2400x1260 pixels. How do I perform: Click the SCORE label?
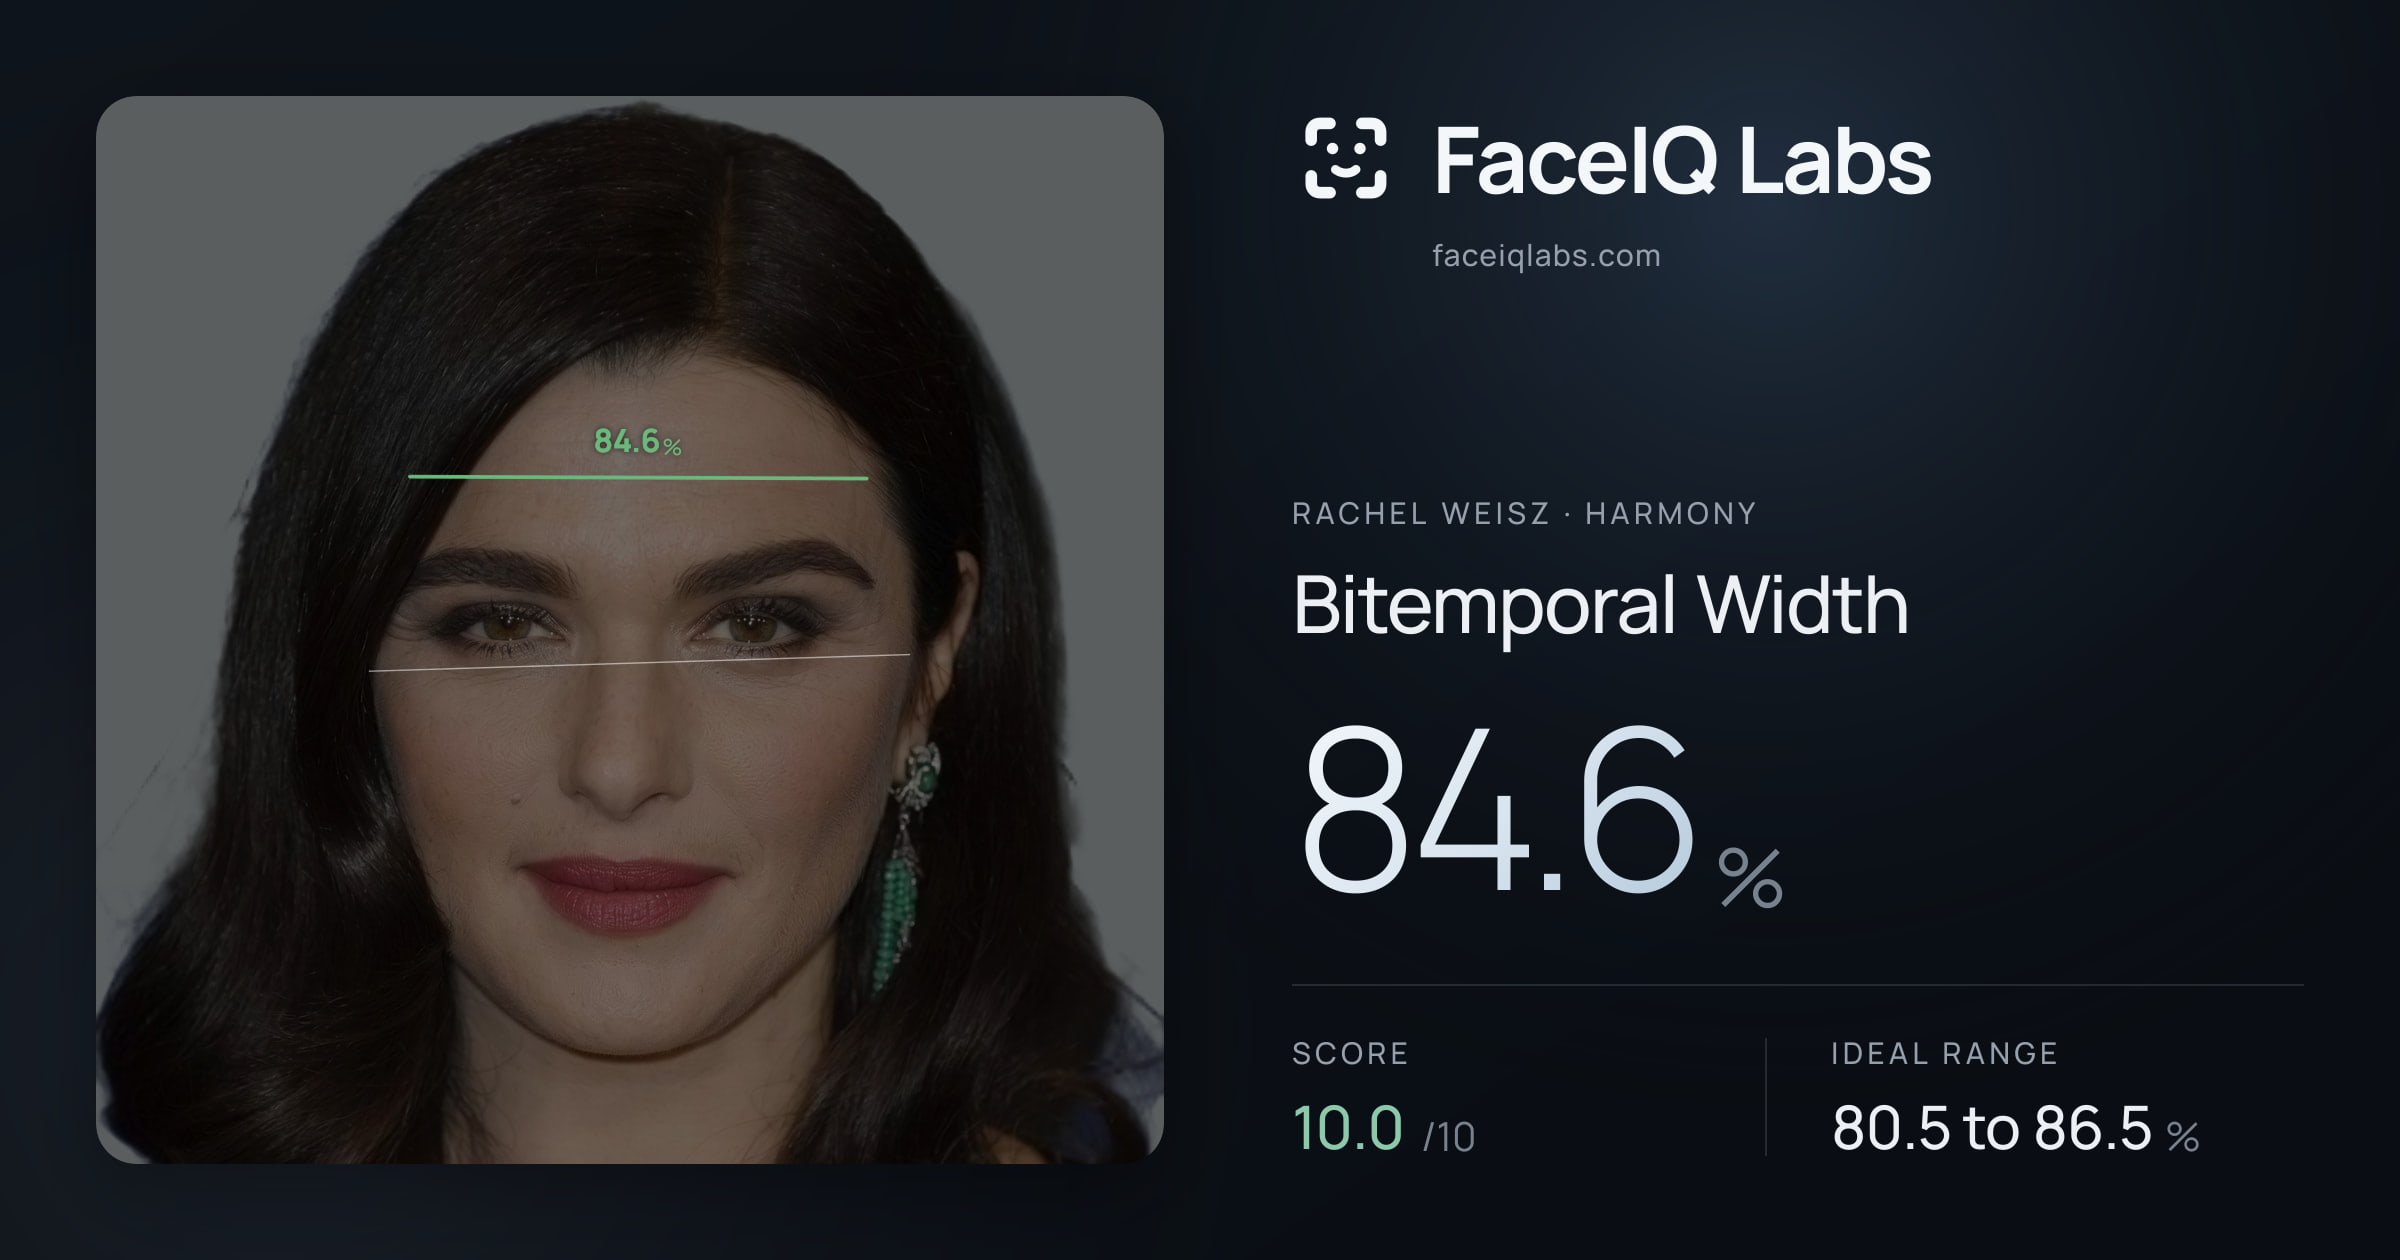point(1350,1053)
